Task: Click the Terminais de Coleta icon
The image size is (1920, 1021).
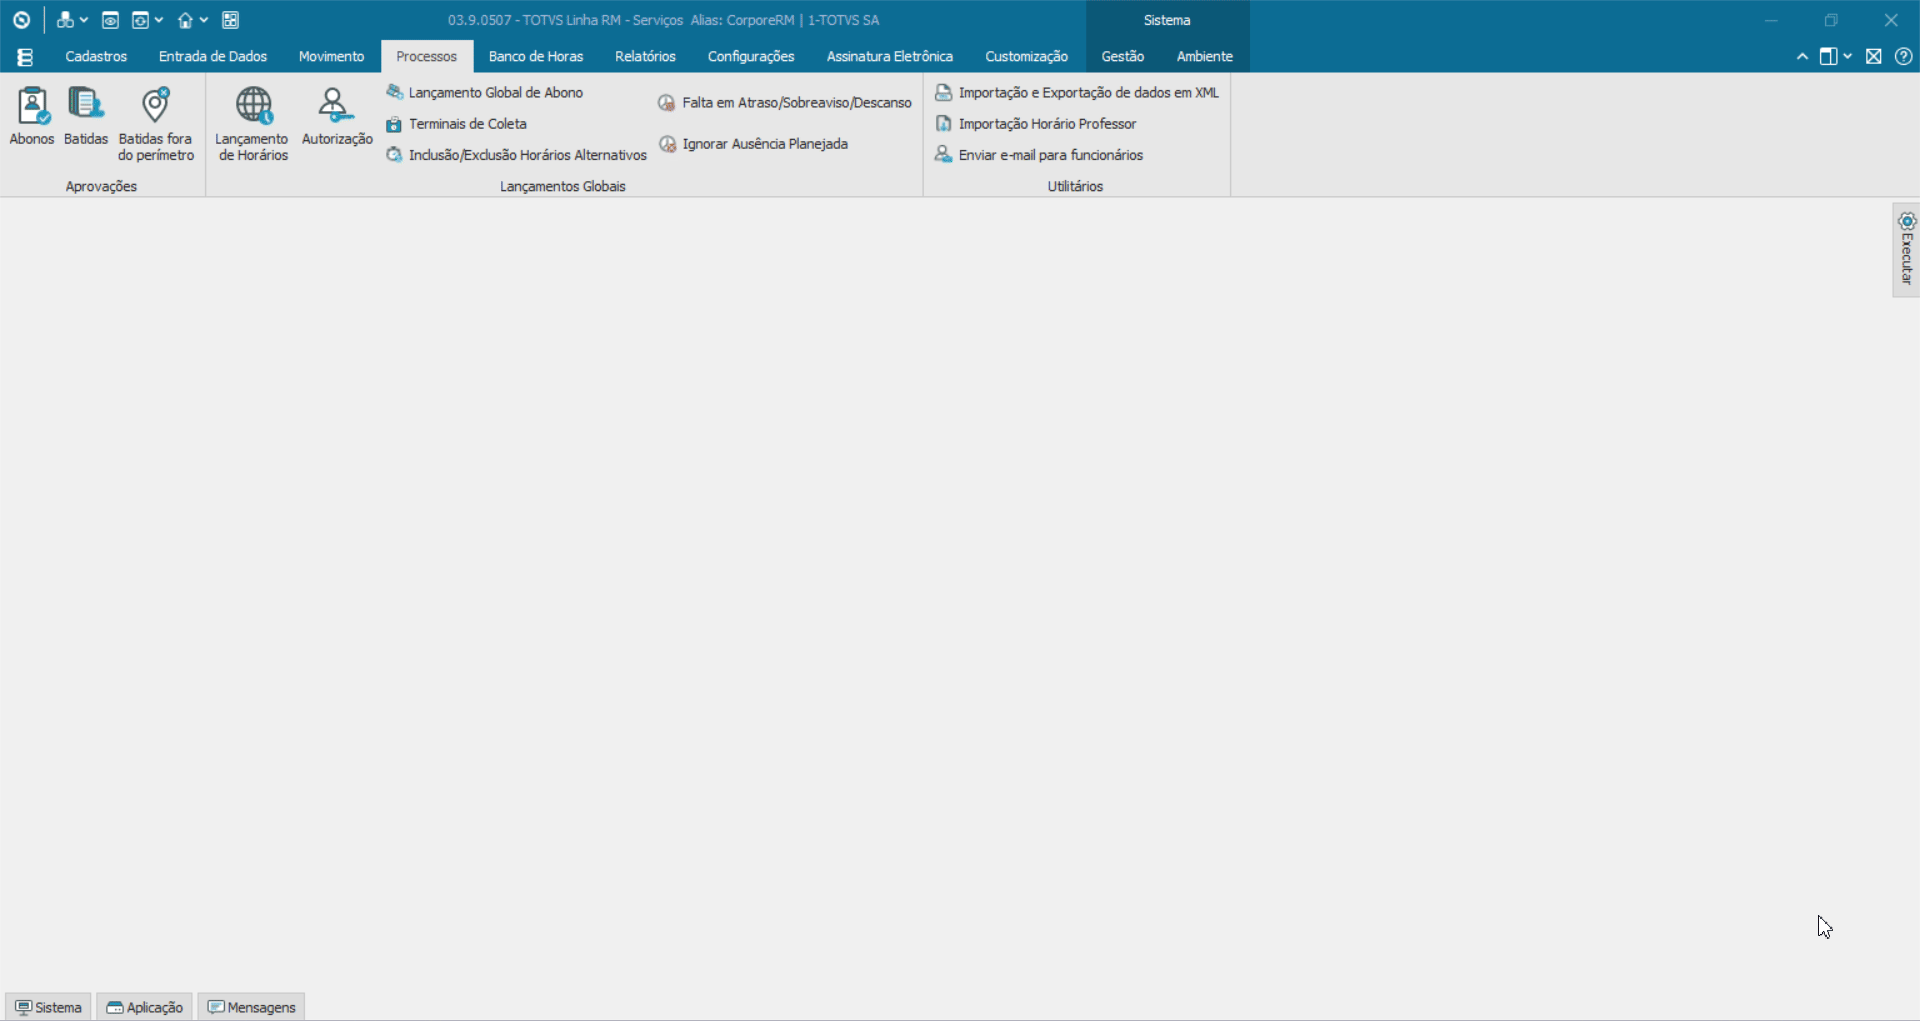Action: [x=394, y=124]
